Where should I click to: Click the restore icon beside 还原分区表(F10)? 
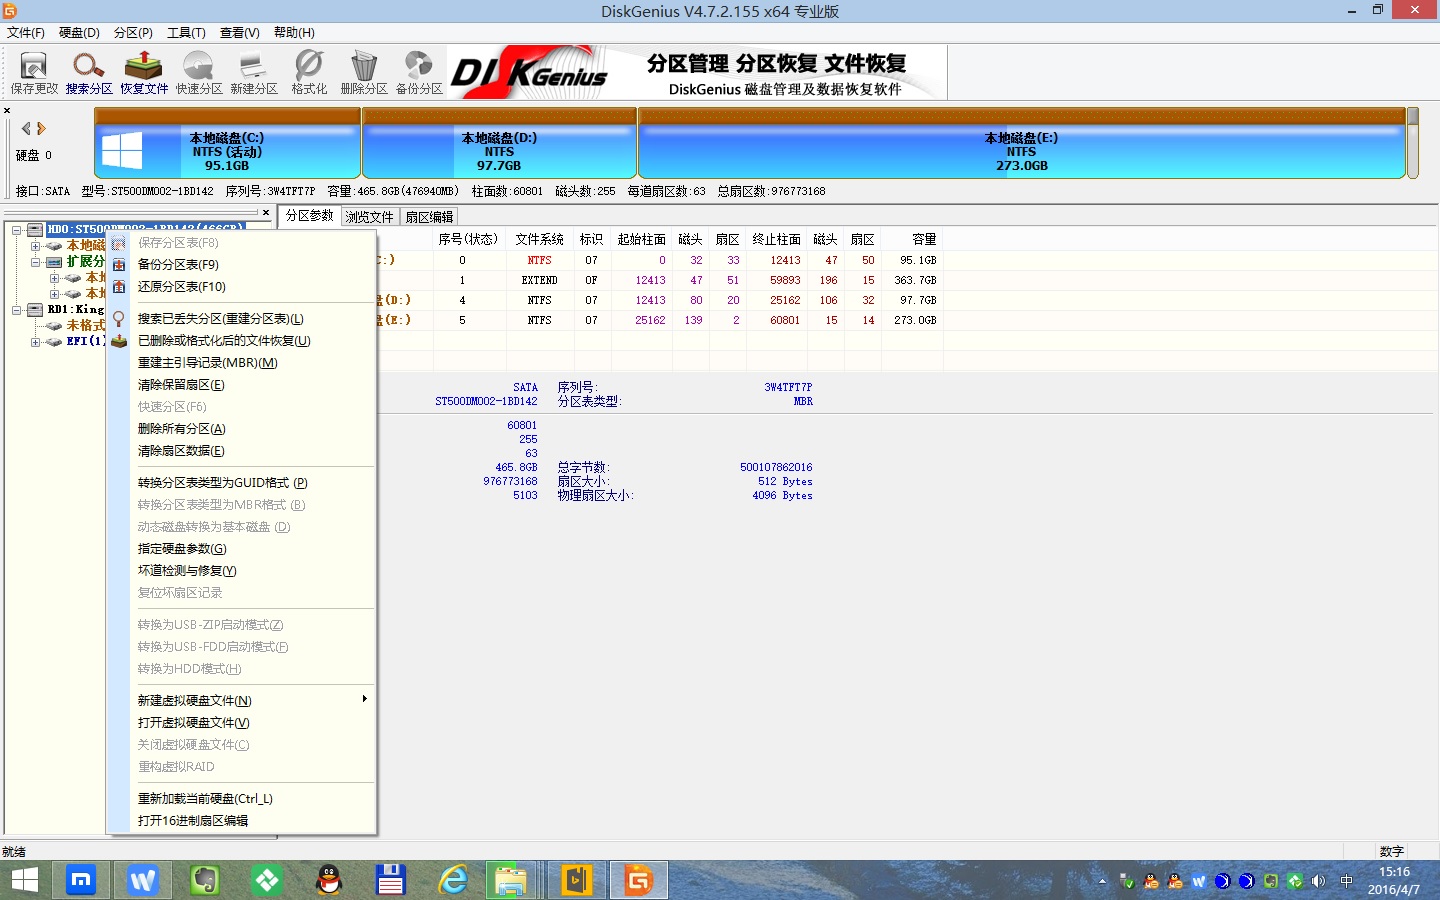[x=119, y=287]
